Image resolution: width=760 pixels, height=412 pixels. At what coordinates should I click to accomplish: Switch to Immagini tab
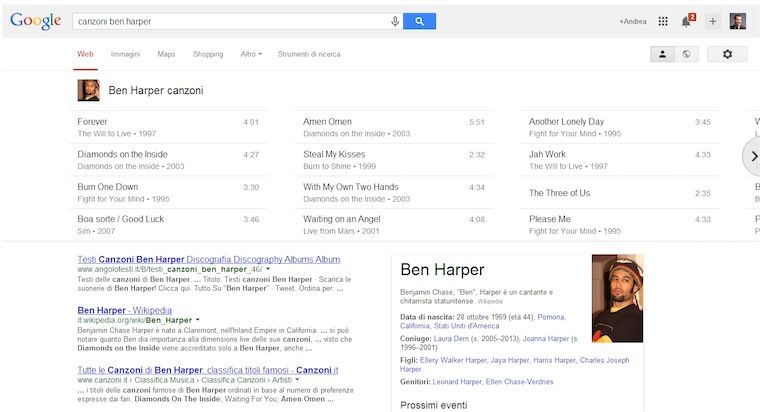click(125, 54)
